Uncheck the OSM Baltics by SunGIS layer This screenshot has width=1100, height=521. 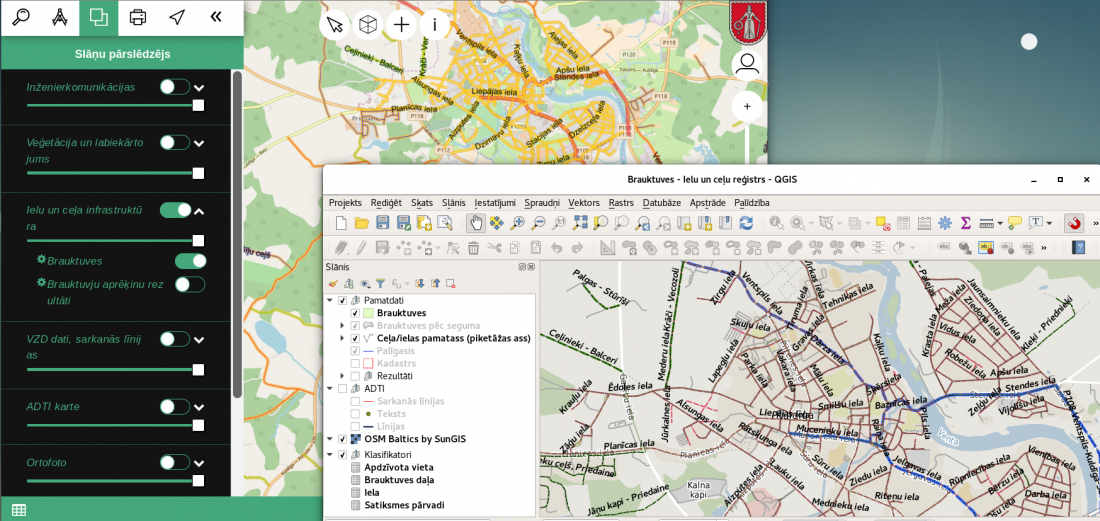342,439
